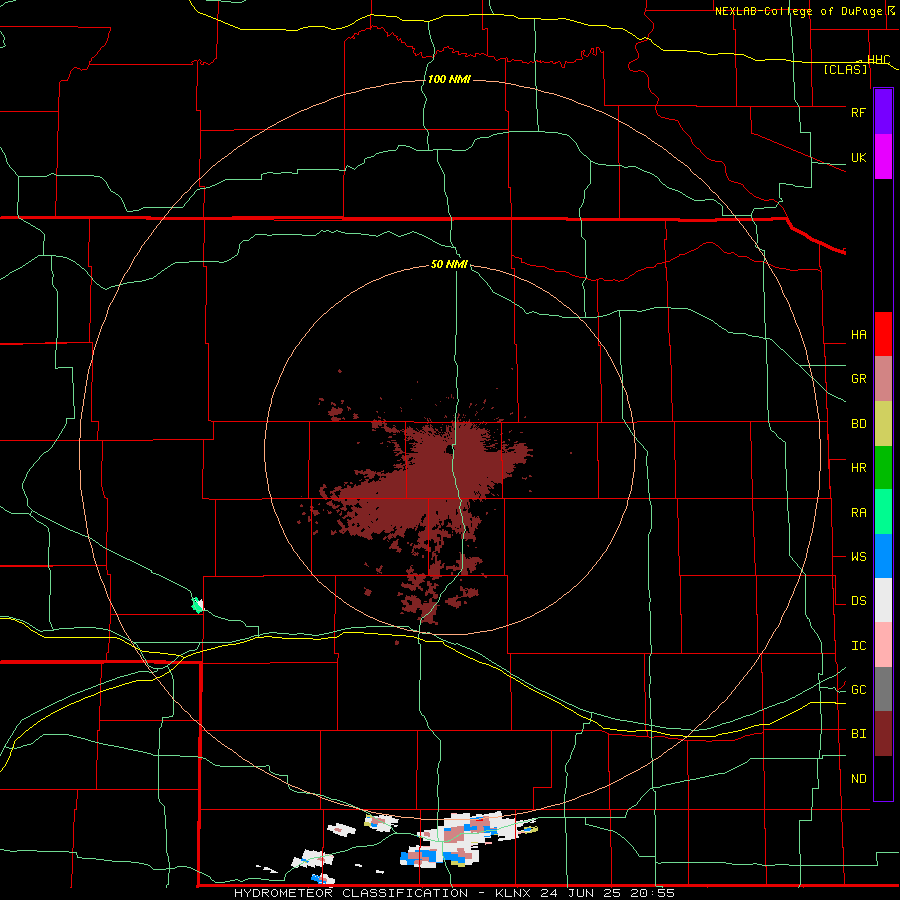Click the DS legend label
900x900 pixels.
(x=858, y=601)
